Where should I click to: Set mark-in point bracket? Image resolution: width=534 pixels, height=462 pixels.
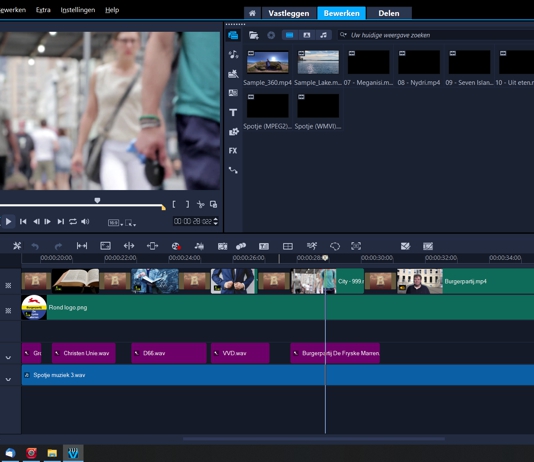pos(174,204)
